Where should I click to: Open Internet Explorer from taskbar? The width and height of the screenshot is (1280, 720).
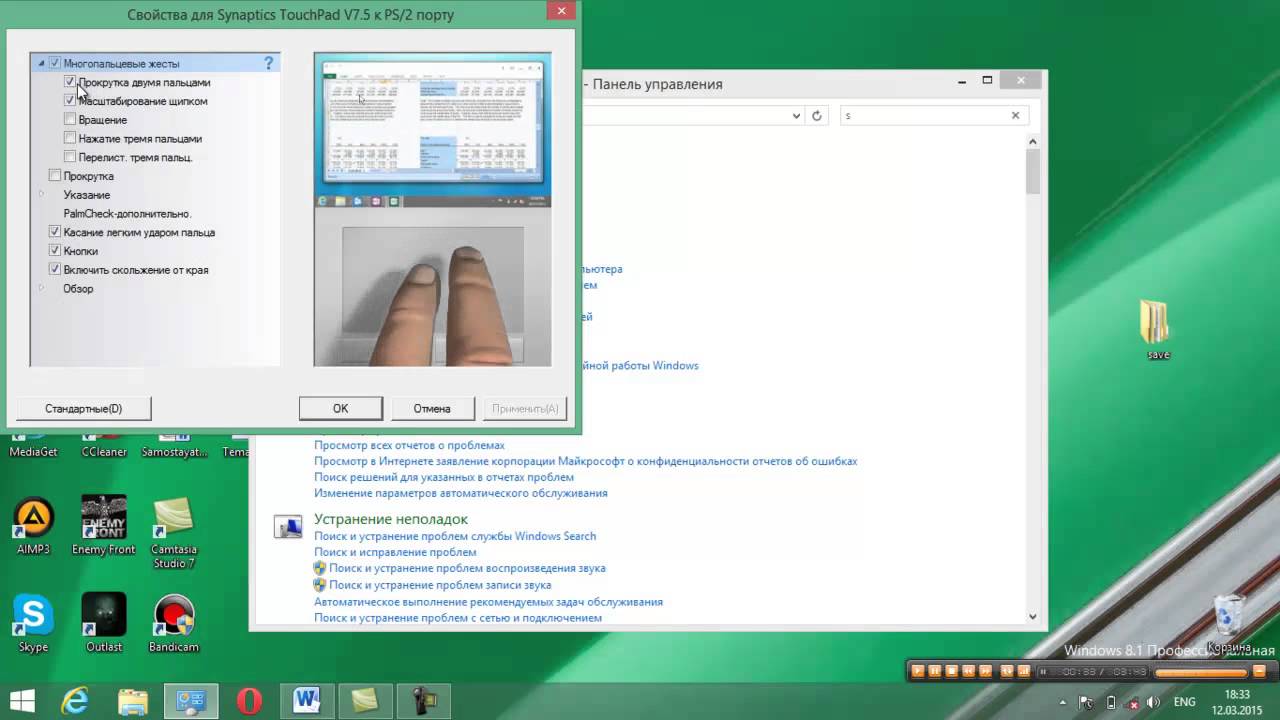75,701
